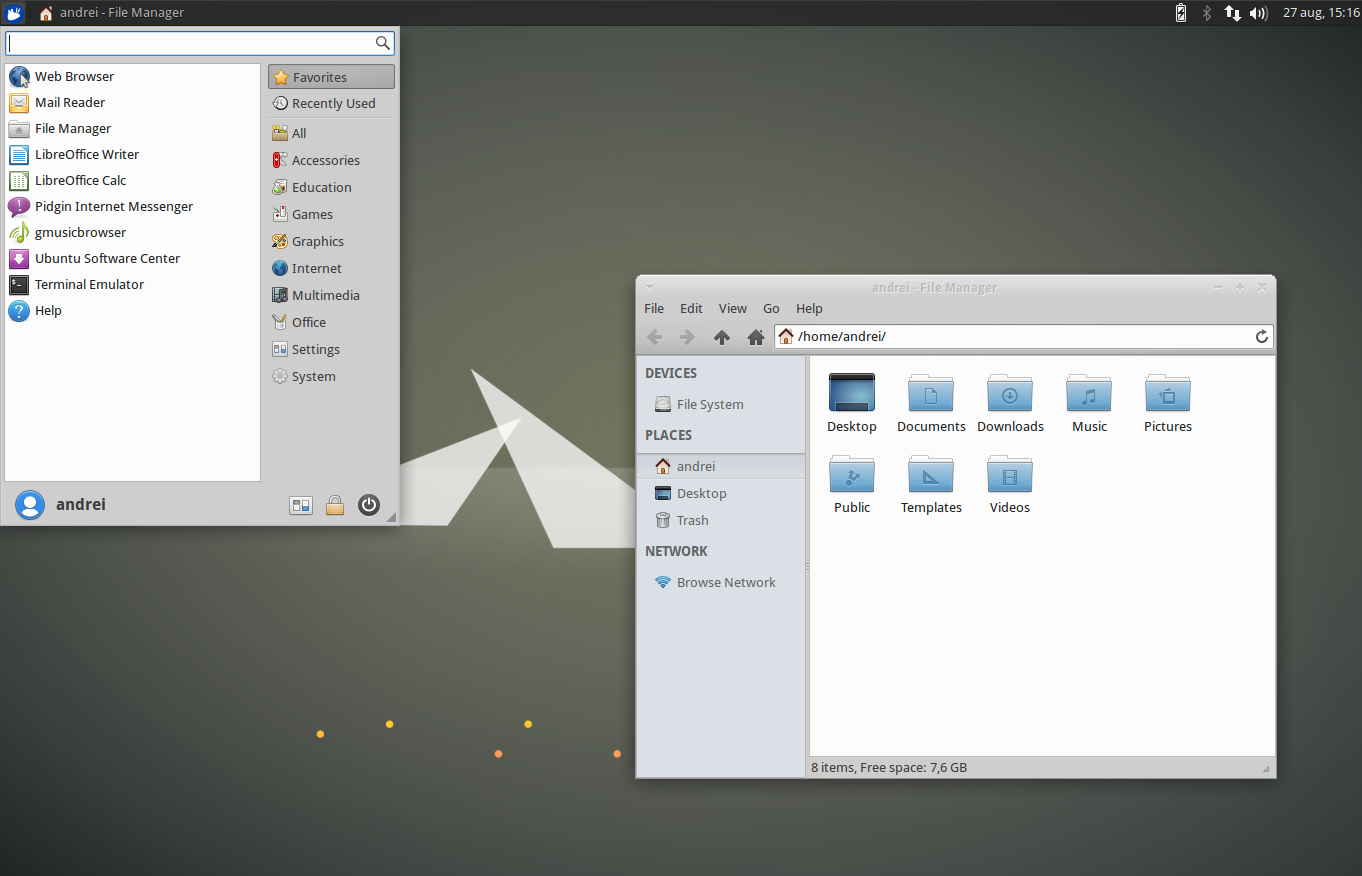Click the volume icon in the system tray
Viewport: 1362px width, 876px height.
(x=1258, y=13)
